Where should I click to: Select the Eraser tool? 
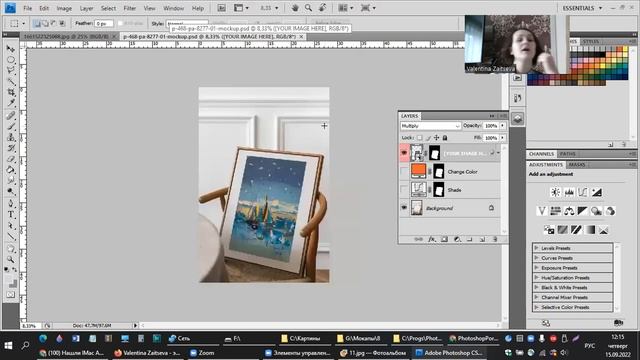click(11, 159)
